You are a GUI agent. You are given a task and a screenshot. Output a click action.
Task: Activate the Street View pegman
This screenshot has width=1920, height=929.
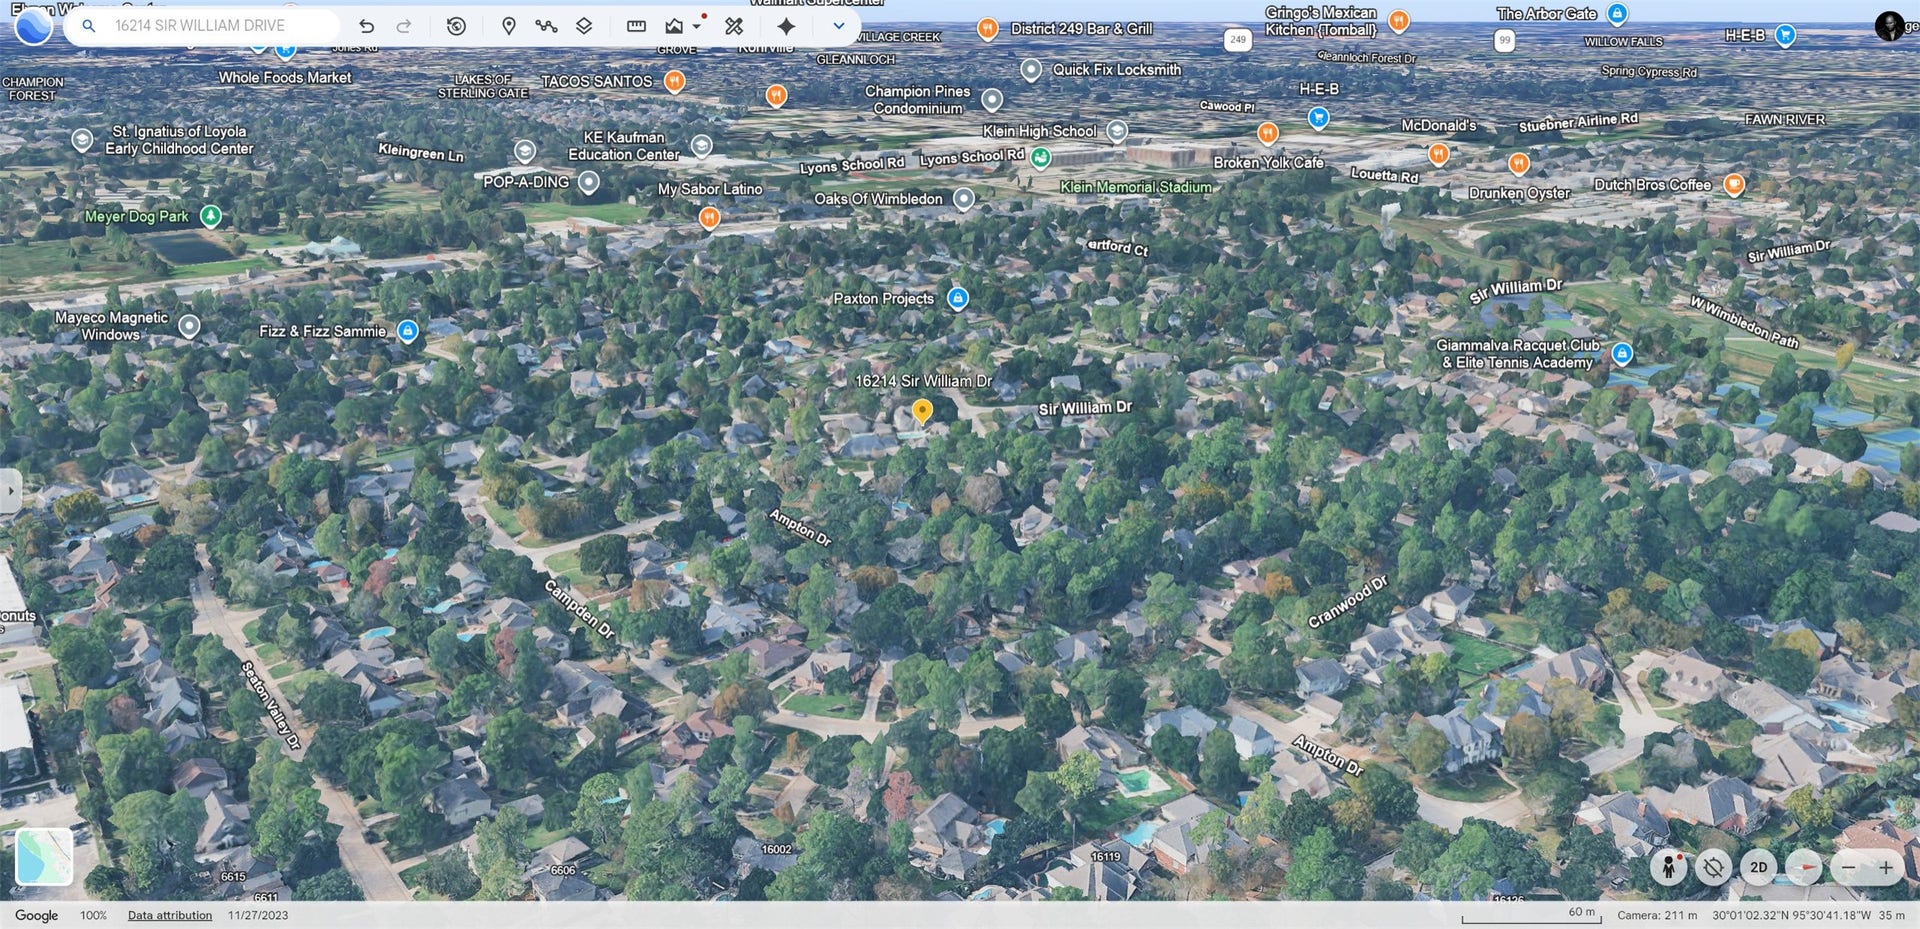point(1668,867)
